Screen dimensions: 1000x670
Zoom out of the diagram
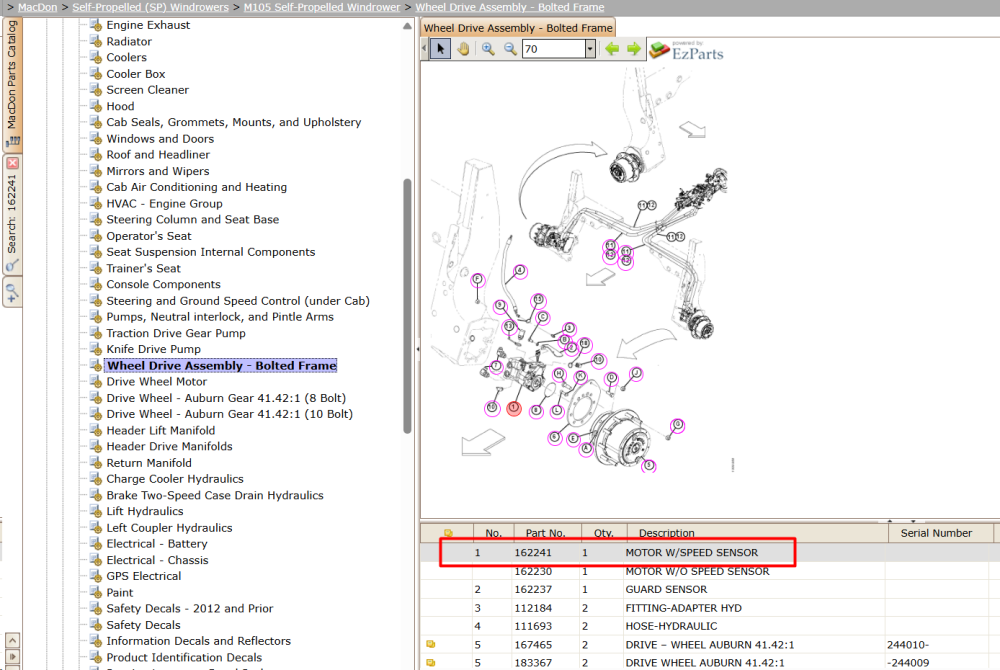pos(510,49)
